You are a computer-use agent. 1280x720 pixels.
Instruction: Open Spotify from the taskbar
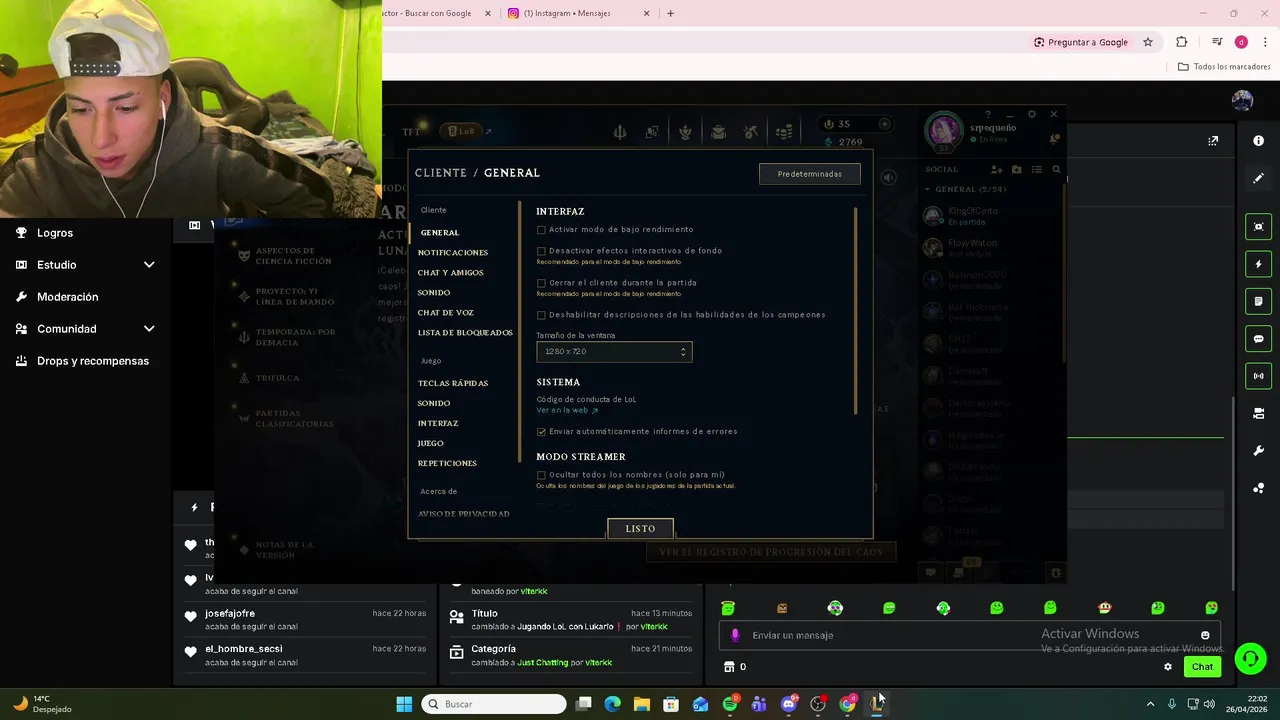[730, 704]
